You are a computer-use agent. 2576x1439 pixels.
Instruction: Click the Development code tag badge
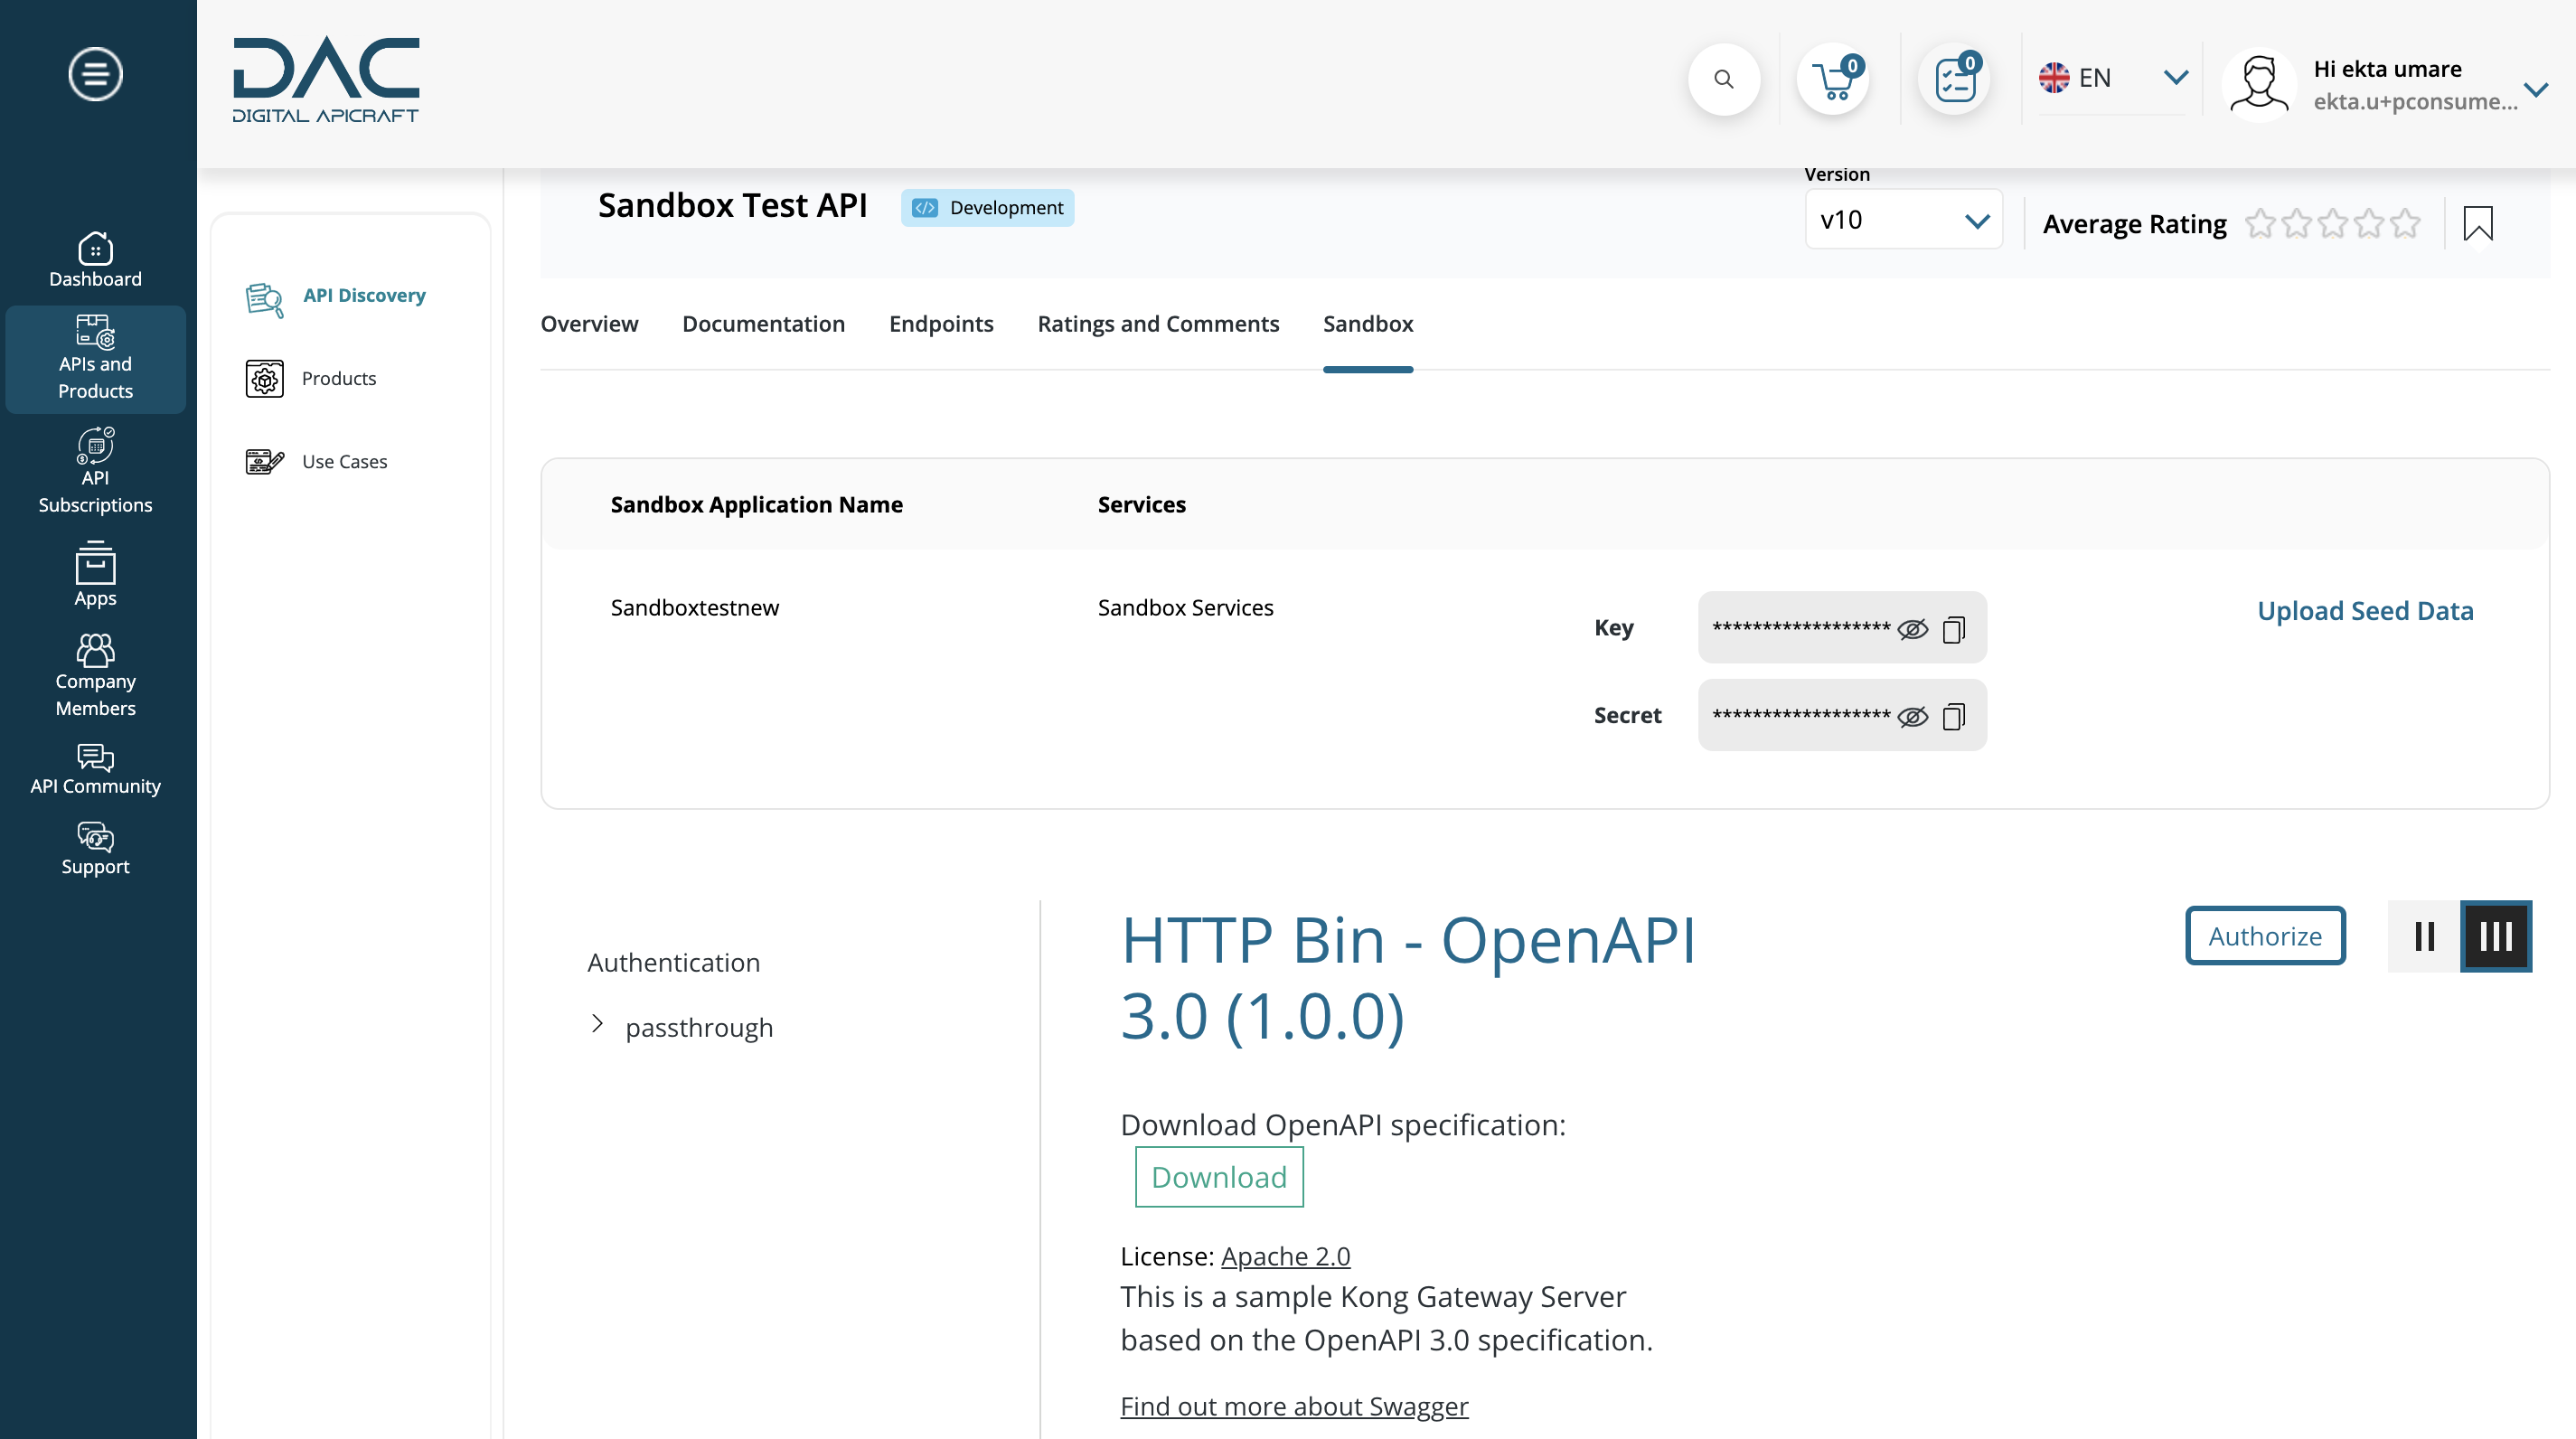(x=987, y=208)
